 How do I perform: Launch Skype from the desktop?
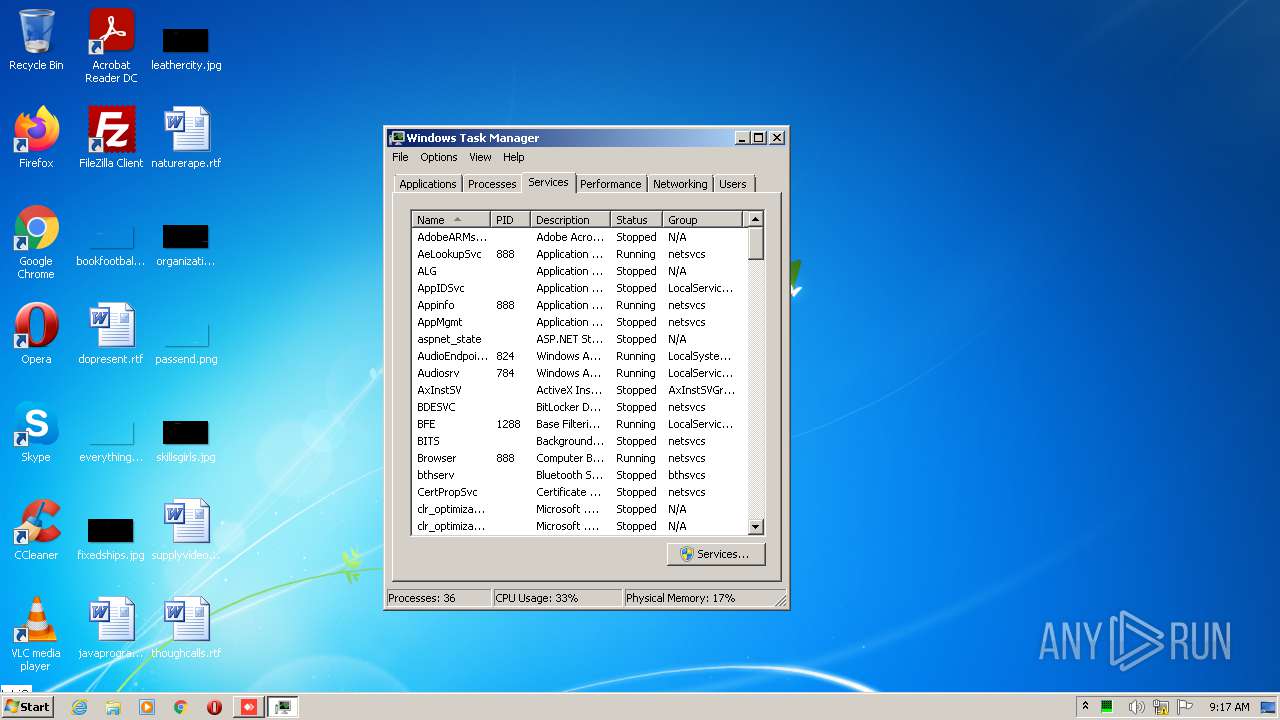36,432
